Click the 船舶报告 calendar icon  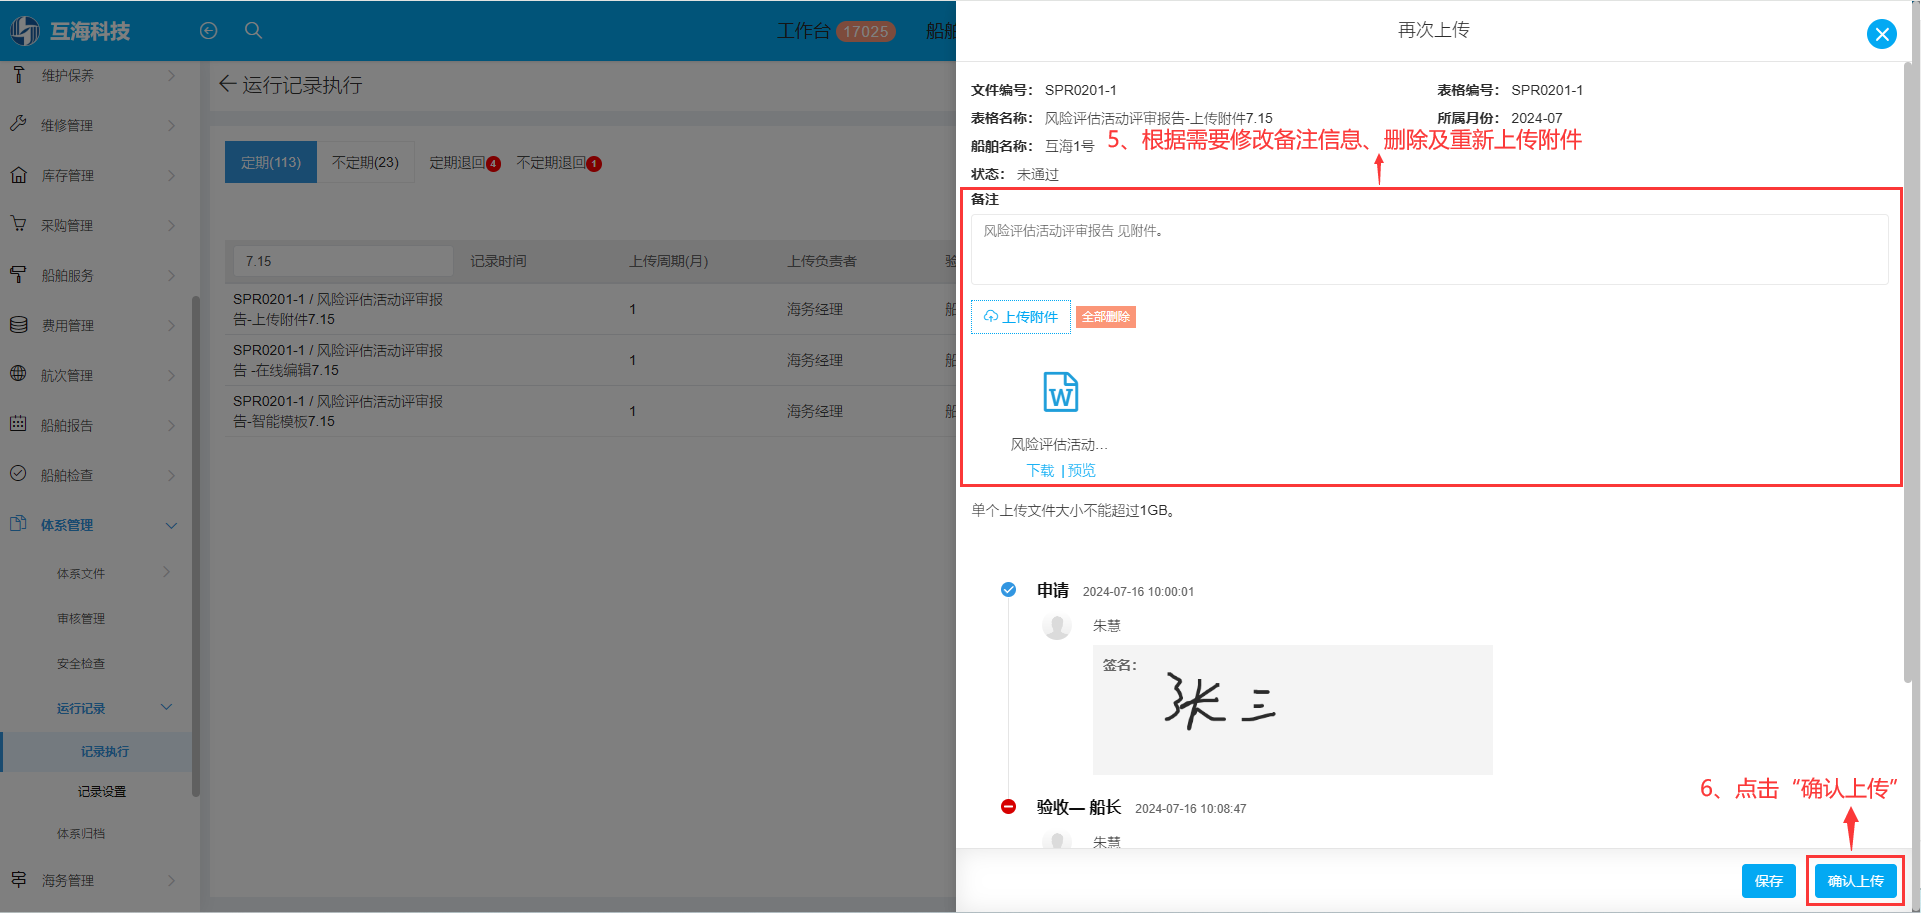(x=18, y=424)
